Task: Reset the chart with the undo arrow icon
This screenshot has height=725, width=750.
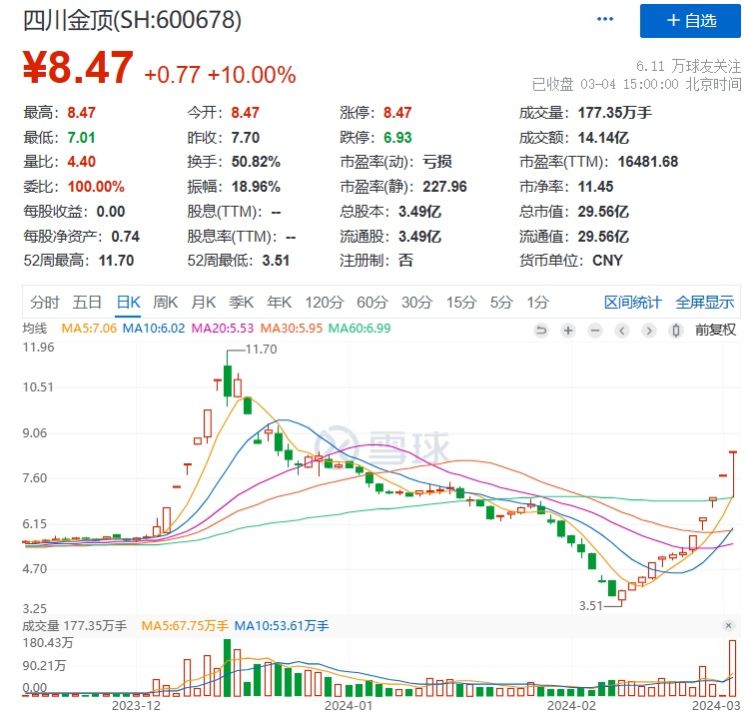Action: click(x=541, y=330)
